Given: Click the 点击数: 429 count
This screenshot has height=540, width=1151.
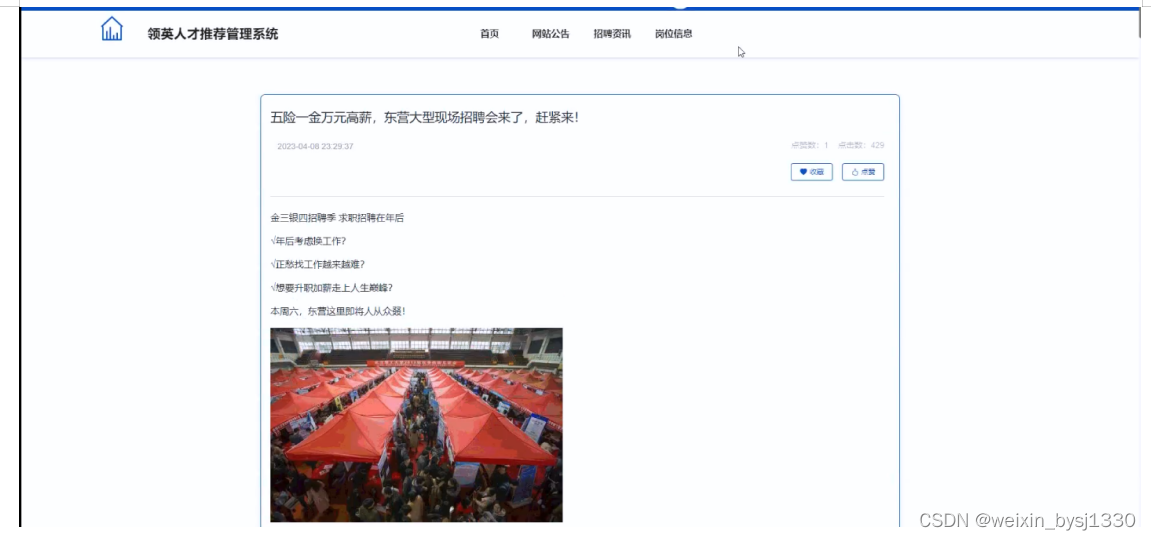Looking at the screenshot, I should click(x=861, y=145).
